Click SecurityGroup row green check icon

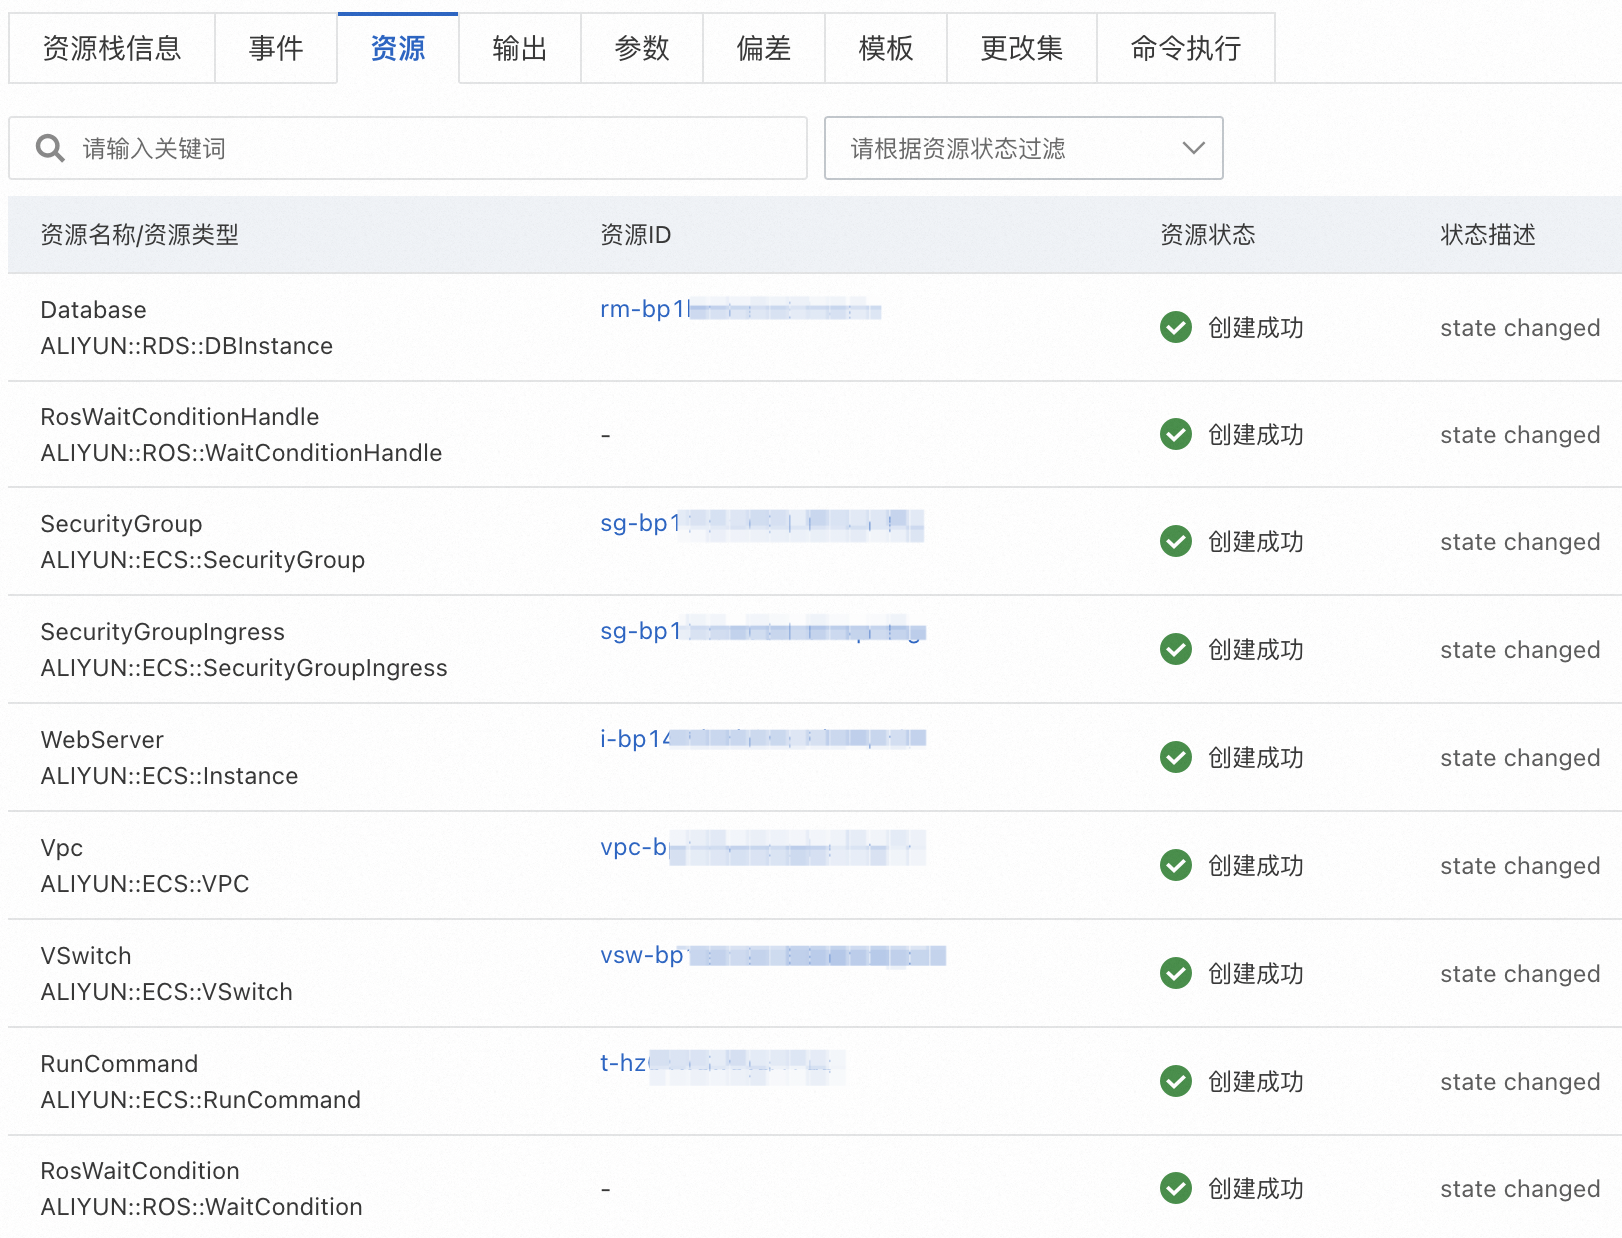[x=1176, y=541]
